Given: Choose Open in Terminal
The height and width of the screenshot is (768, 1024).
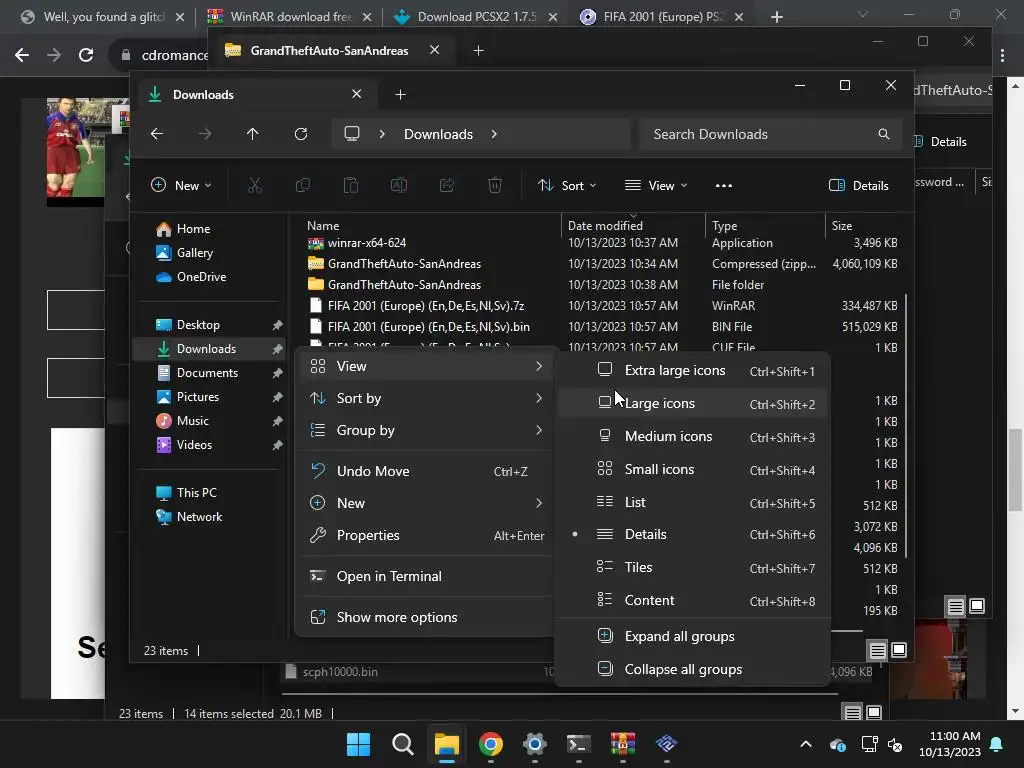Looking at the screenshot, I should click(427, 576).
